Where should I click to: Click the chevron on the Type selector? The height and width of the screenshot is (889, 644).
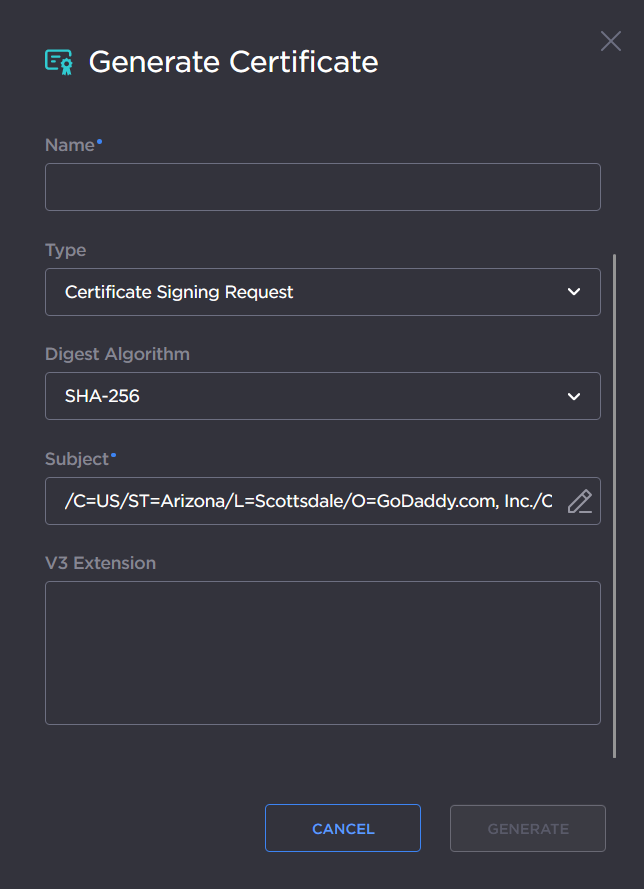coord(574,291)
